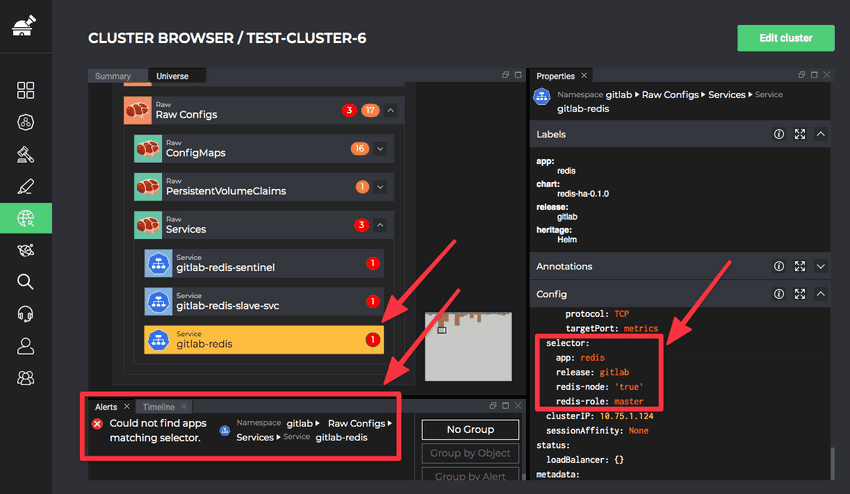
Task: Close the Properties tab
Action: [x=584, y=75]
